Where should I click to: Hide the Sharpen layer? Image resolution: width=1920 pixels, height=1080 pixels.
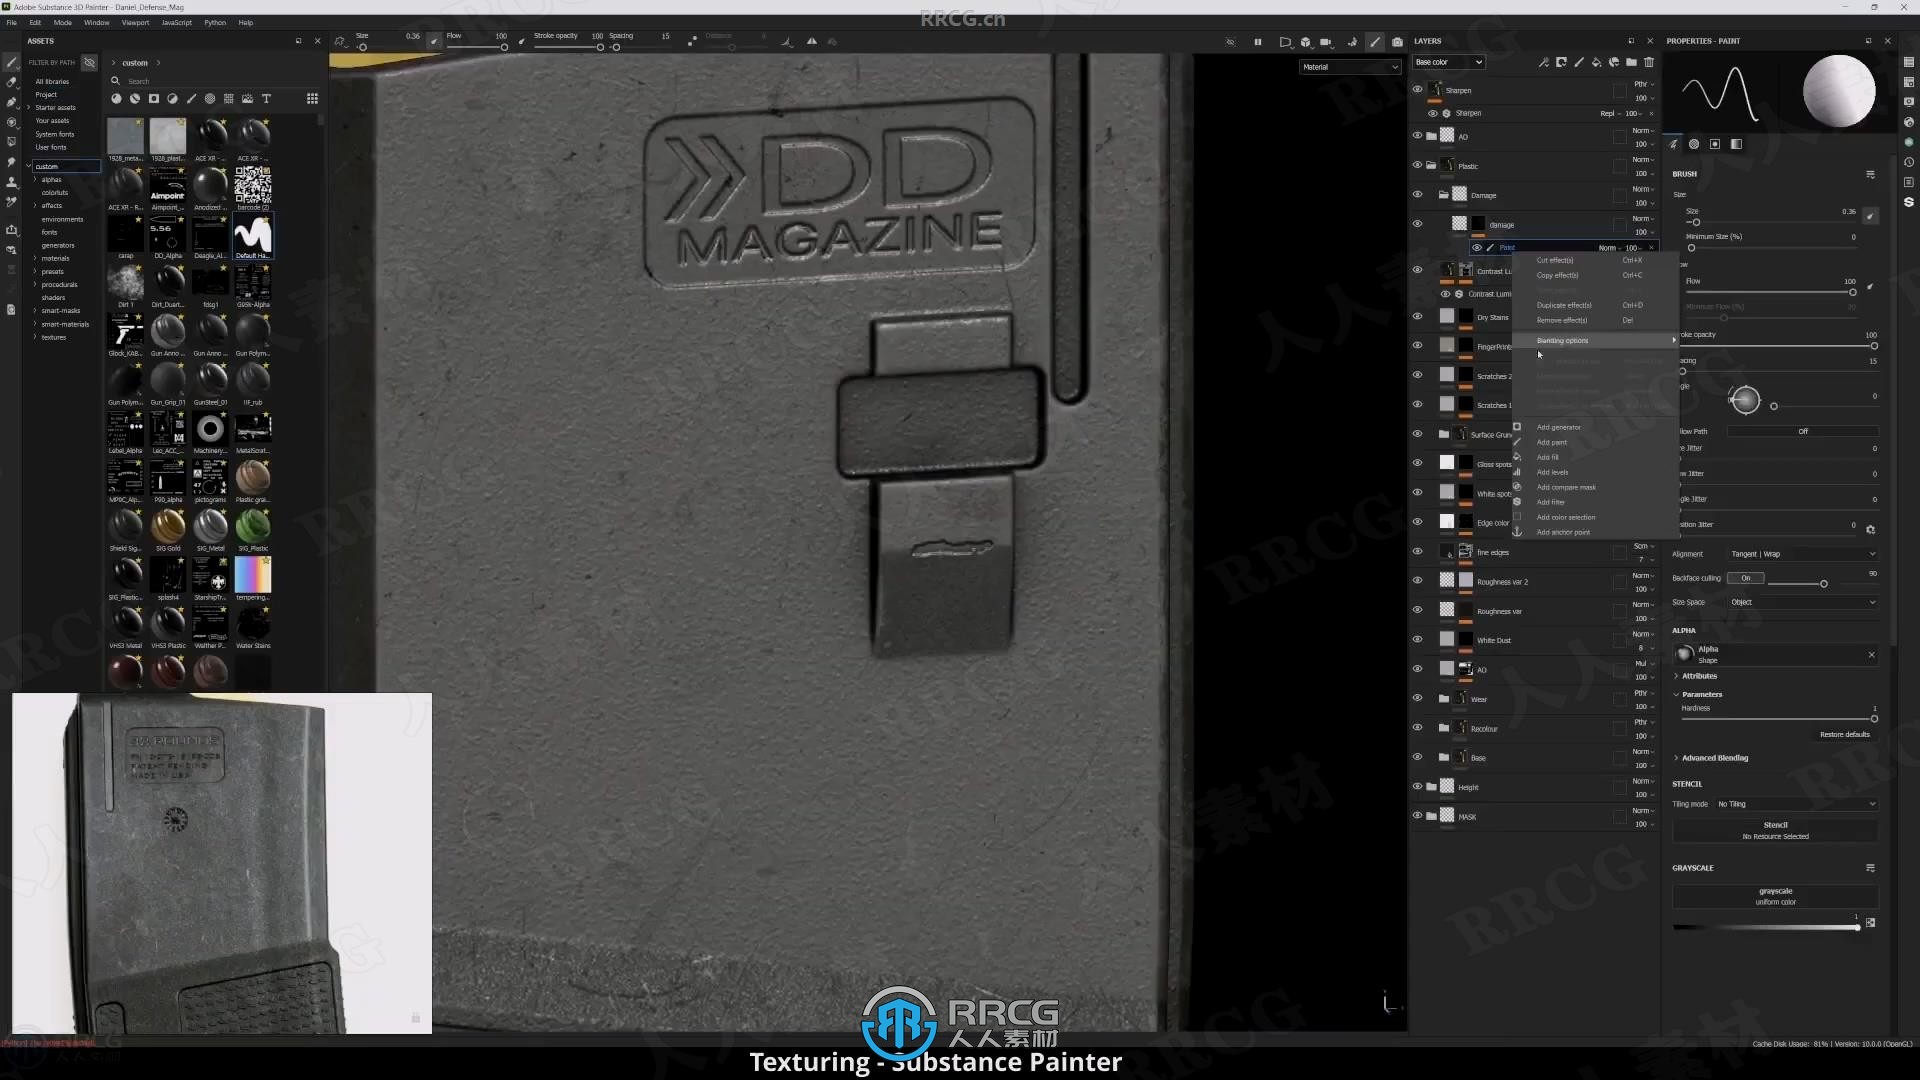point(1417,90)
